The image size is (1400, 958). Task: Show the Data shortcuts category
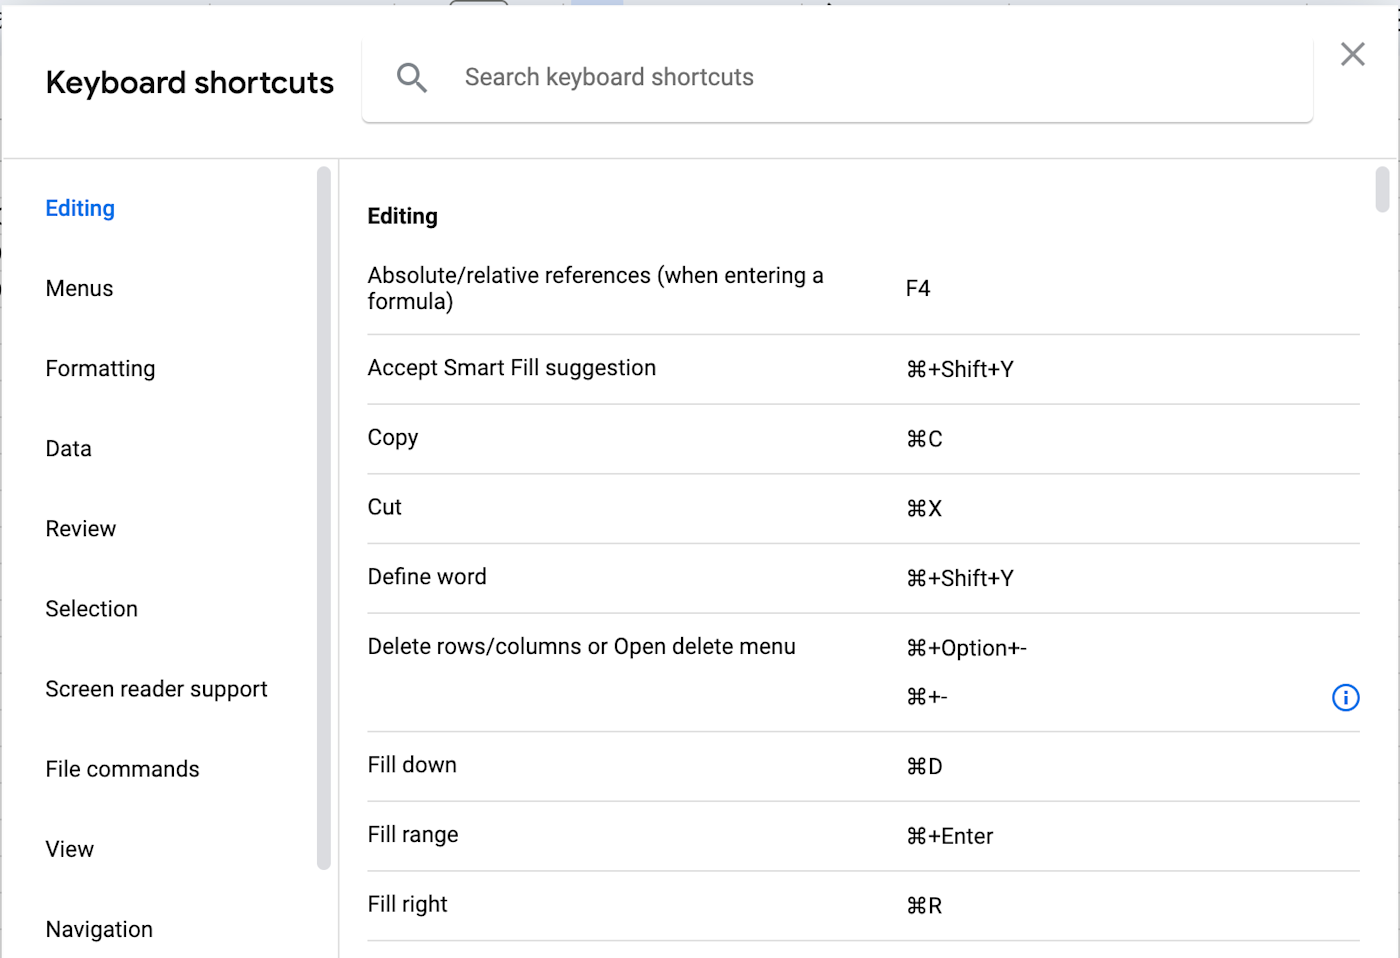pos(68,448)
